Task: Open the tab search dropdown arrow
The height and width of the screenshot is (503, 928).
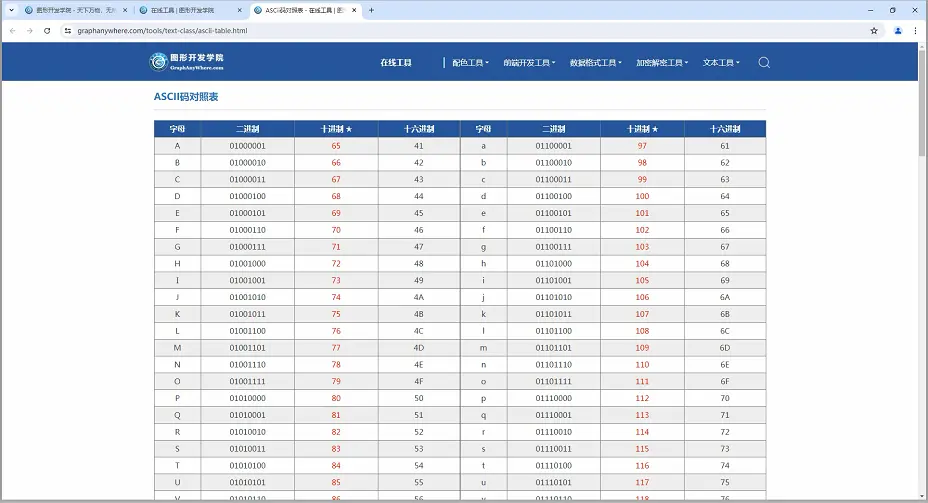Action: point(11,10)
